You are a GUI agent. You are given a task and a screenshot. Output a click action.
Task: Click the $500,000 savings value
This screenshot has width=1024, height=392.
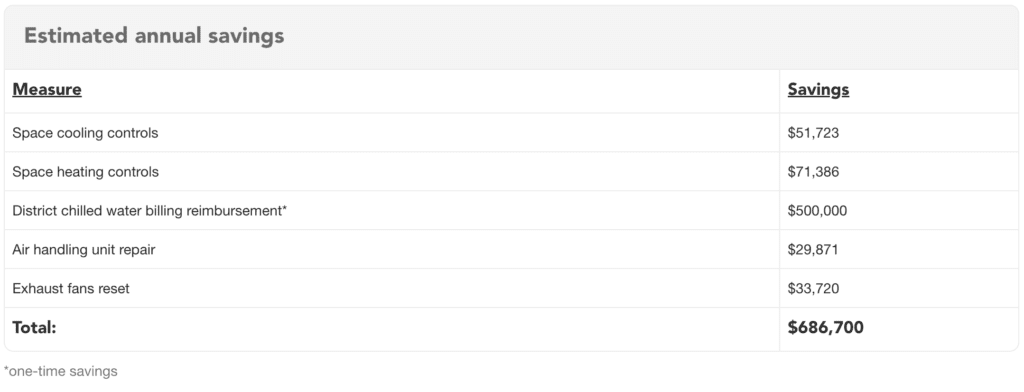[817, 210]
